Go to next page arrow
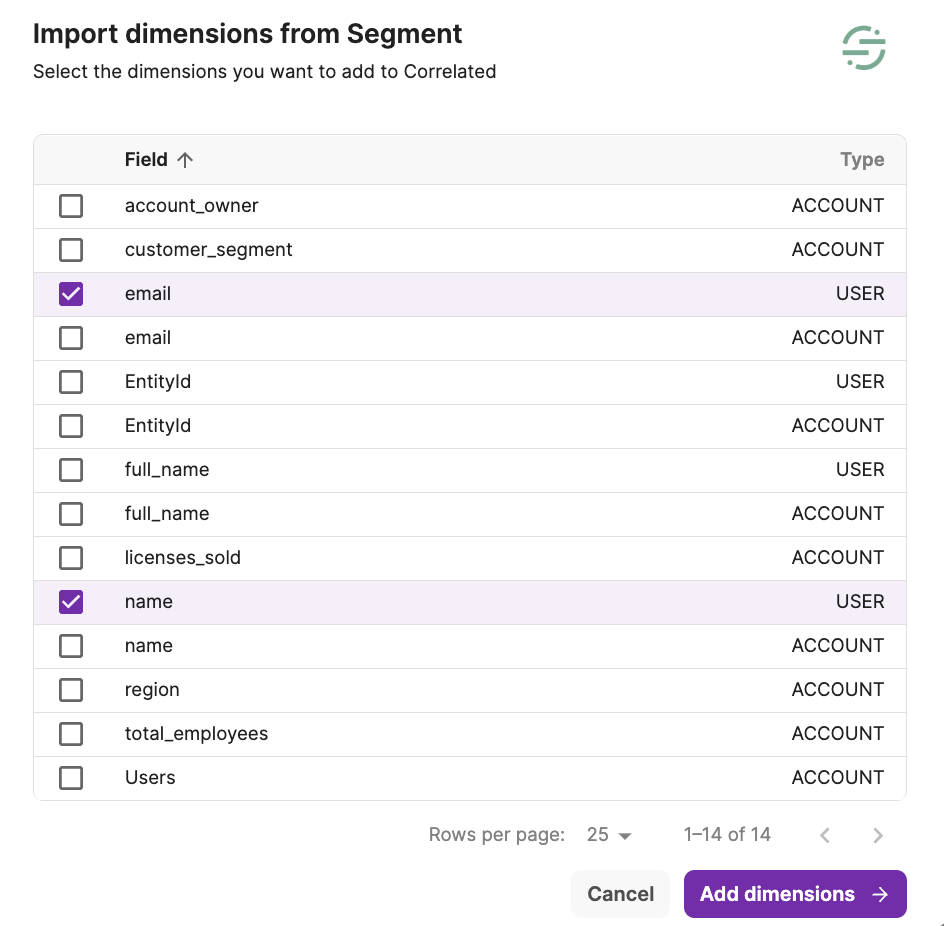This screenshot has height=926, width=944. pyautogui.click(x=877, y=835)
